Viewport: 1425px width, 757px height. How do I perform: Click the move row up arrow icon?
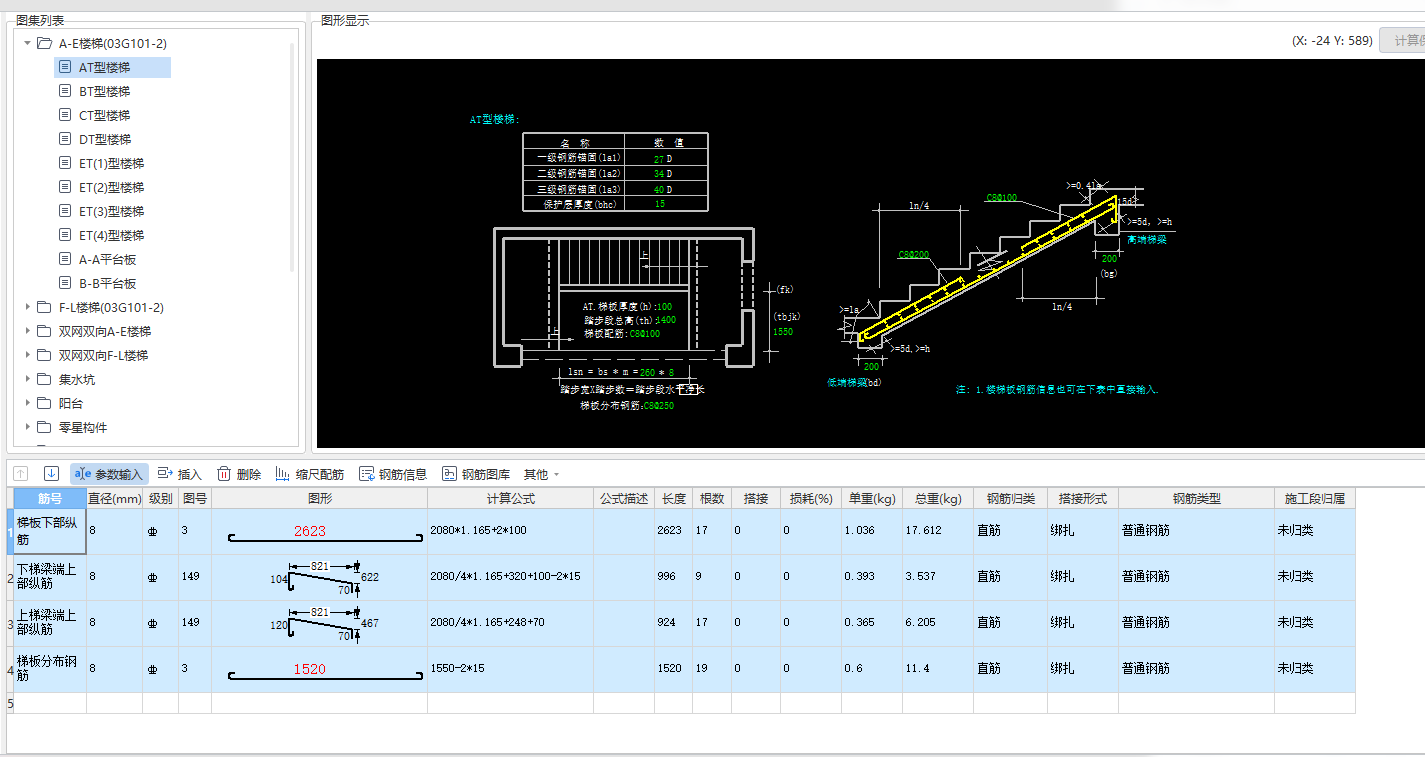pyautogui.click(x=21, y=474)
